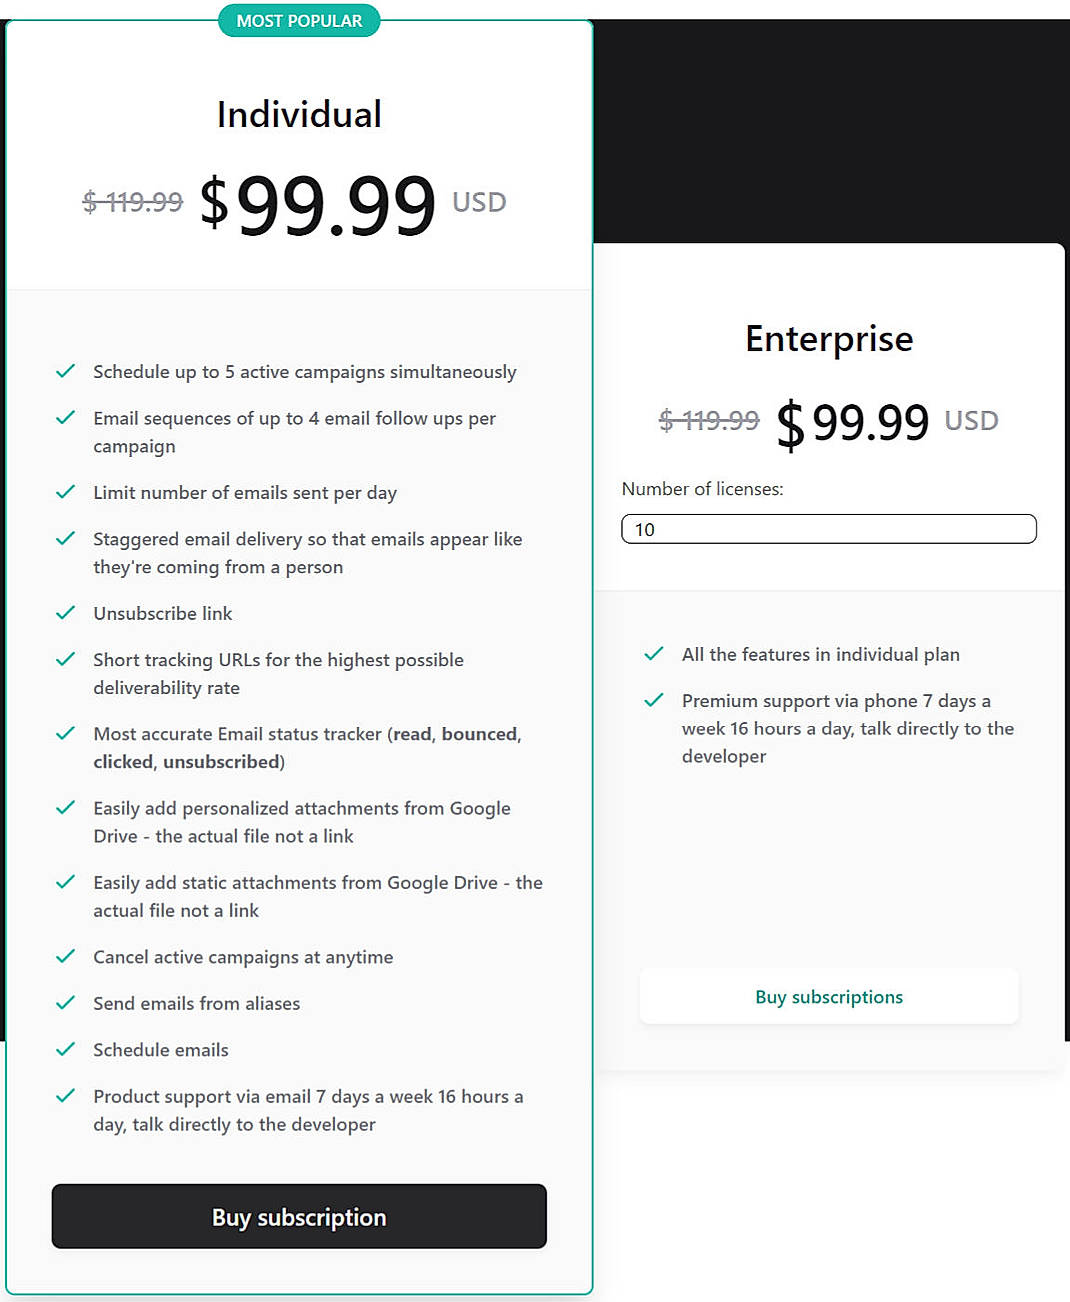Click the checkmark beside 'Premium support via phone'
The height and width of the screenshot is (1302, 1070).
(654, 700)
